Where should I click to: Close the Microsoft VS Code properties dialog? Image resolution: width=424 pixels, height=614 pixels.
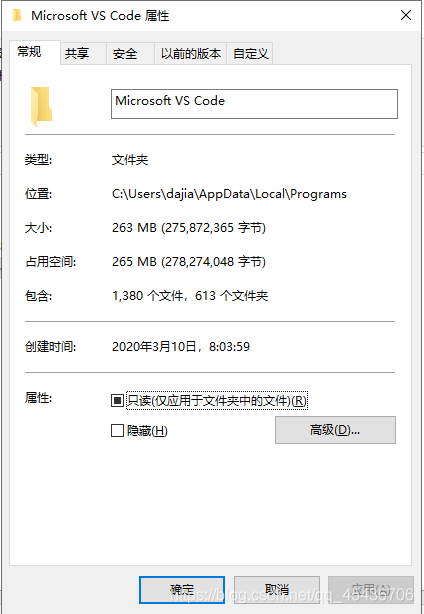406,15
